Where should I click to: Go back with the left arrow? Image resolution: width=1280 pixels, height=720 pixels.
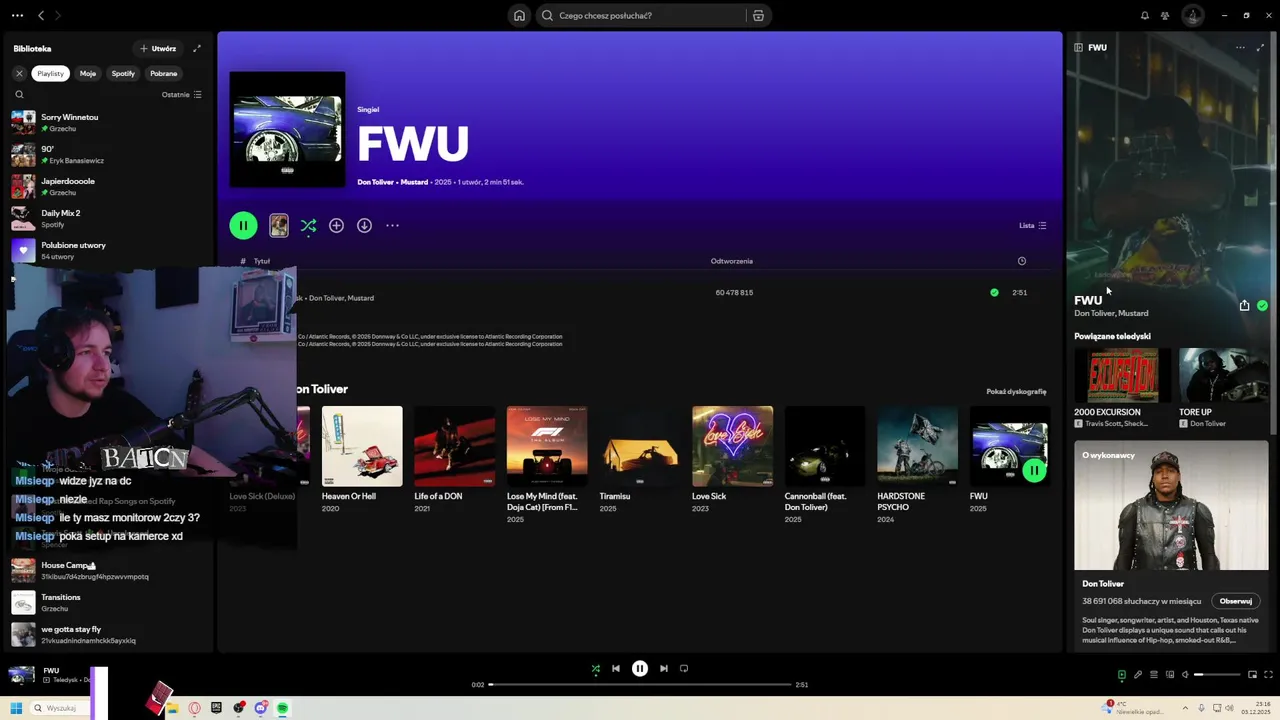point(41,15)
